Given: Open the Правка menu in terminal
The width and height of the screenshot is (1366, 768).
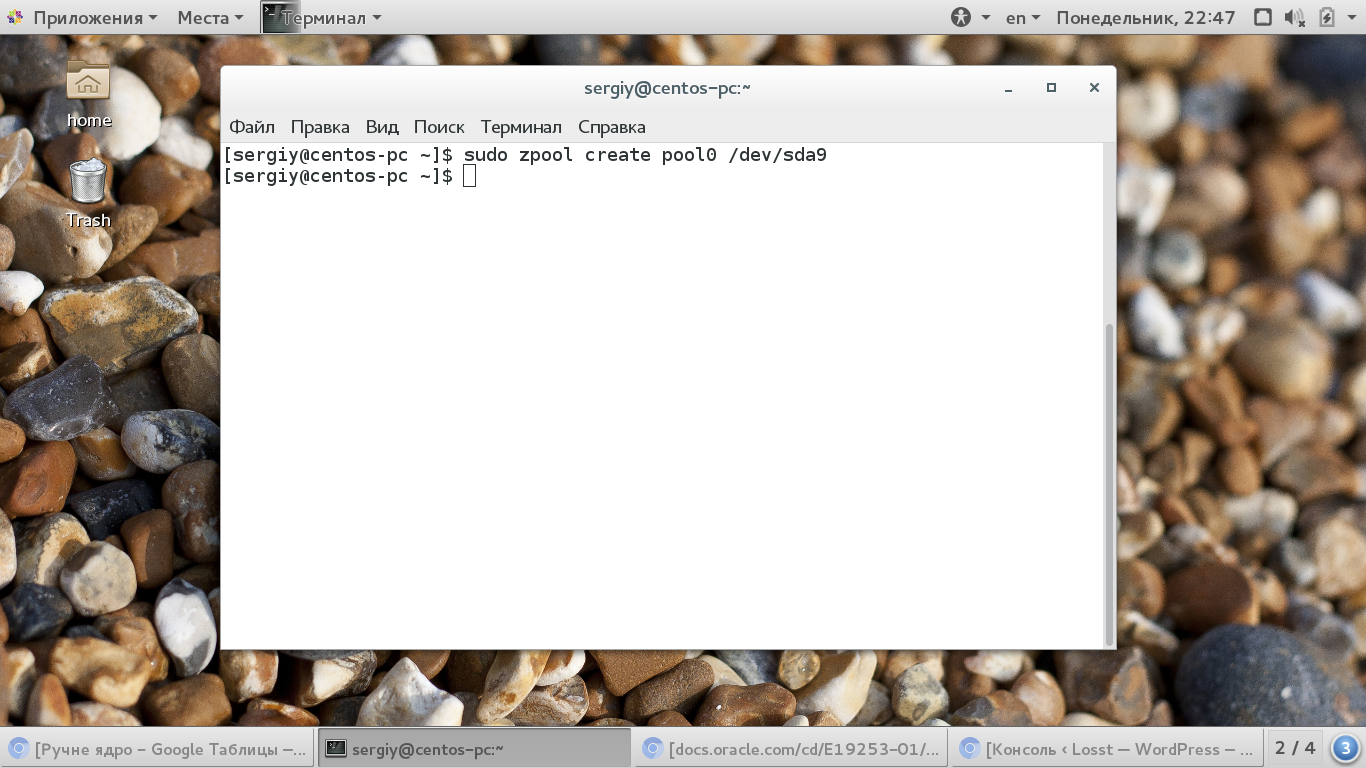Looking at the screenshot, I should 320,127.
